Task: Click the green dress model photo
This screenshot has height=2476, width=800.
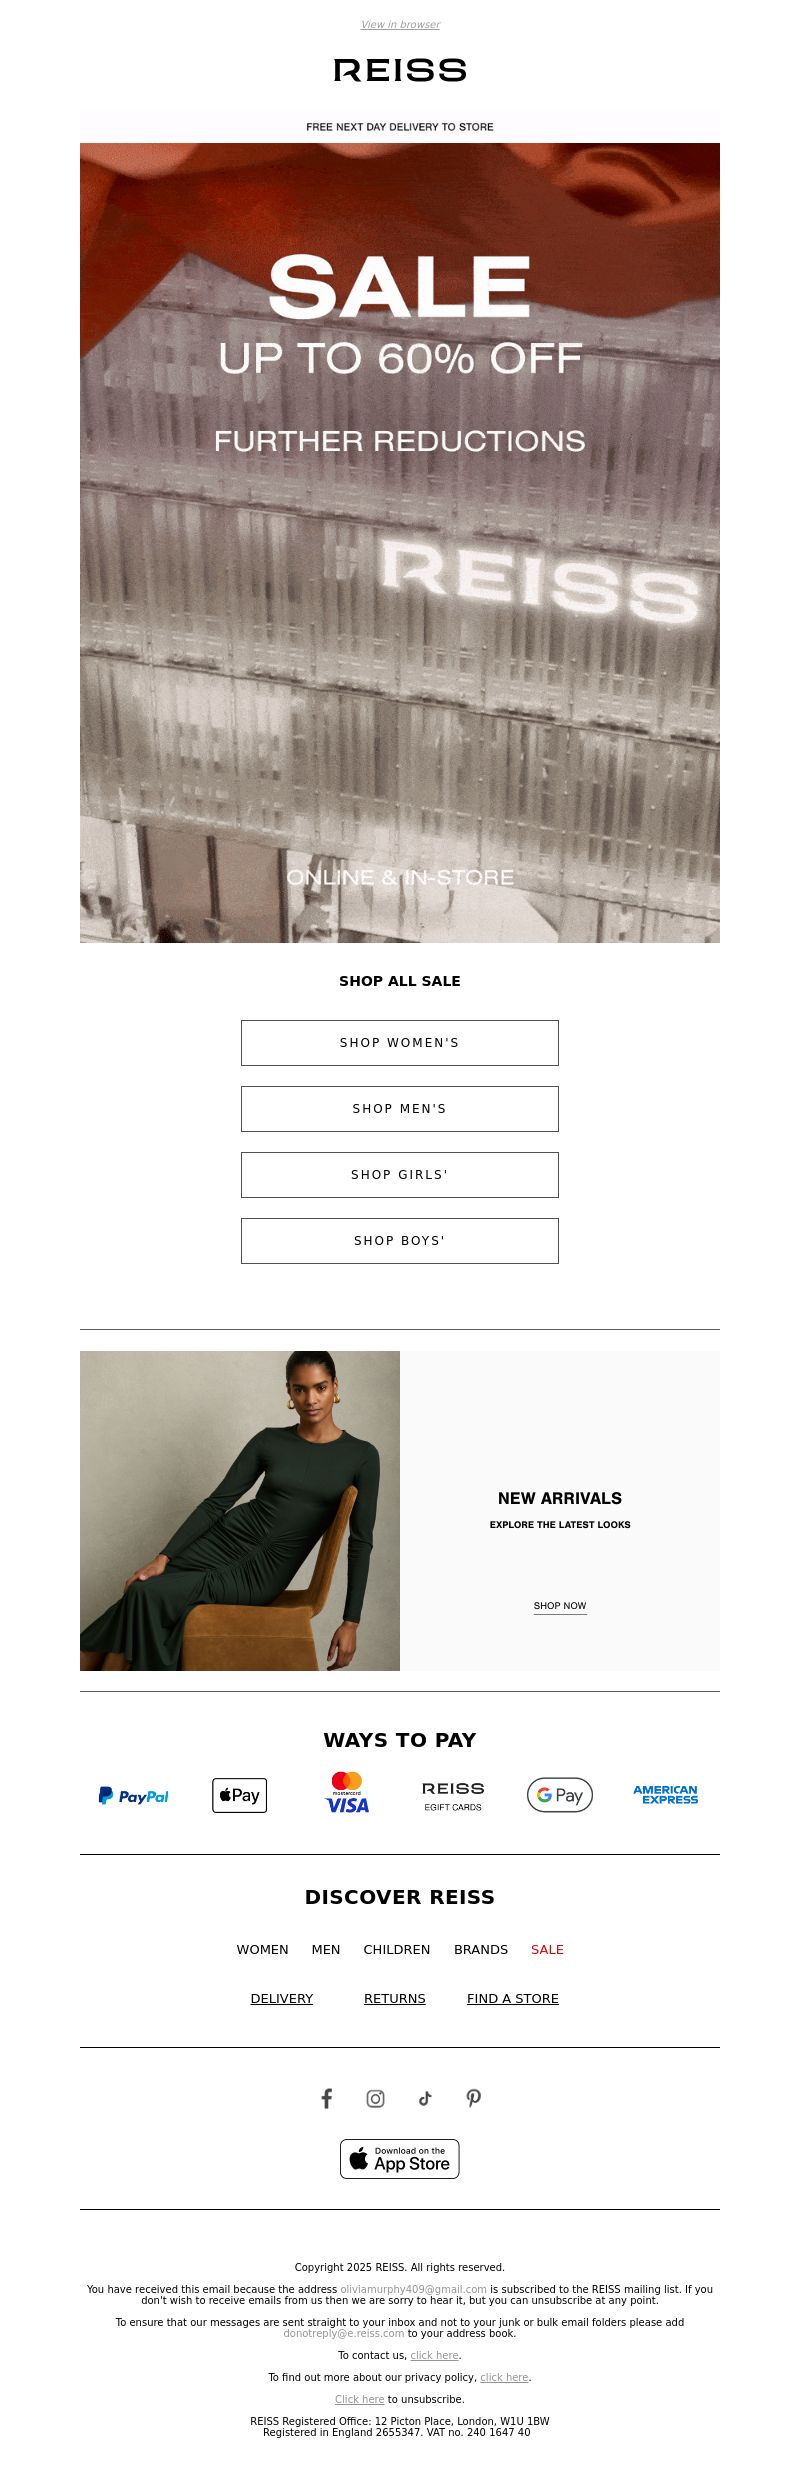Action: (240, 1511)
